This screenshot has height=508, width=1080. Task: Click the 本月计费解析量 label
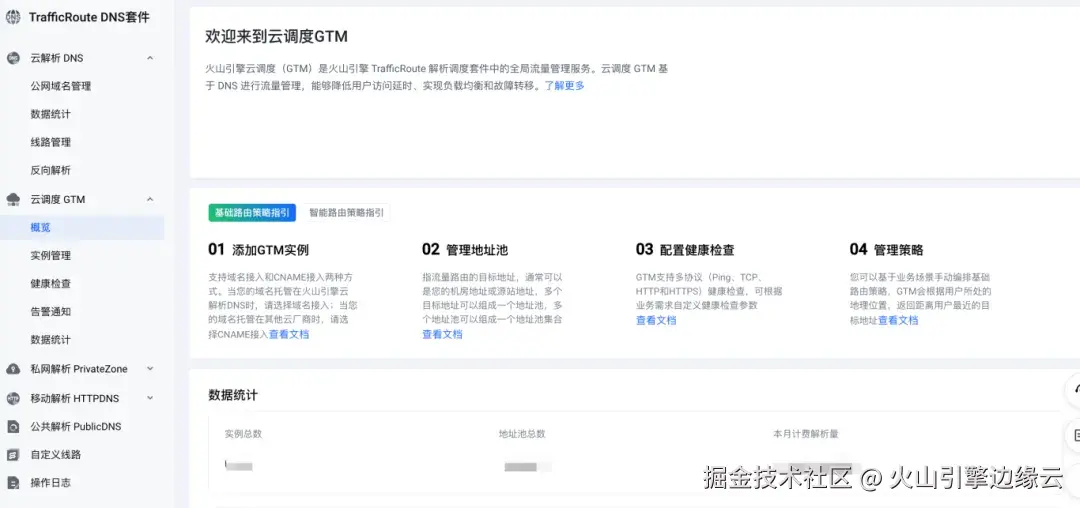point(805,434)
